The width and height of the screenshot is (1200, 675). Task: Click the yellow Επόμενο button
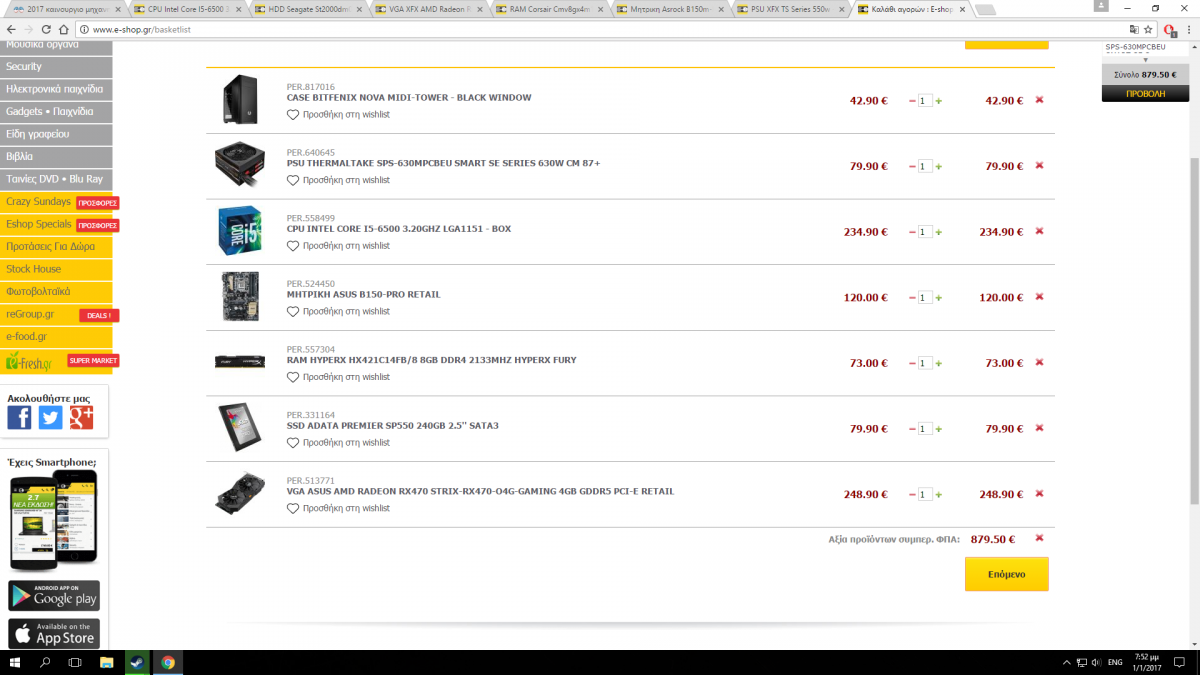coord(1006,574)
